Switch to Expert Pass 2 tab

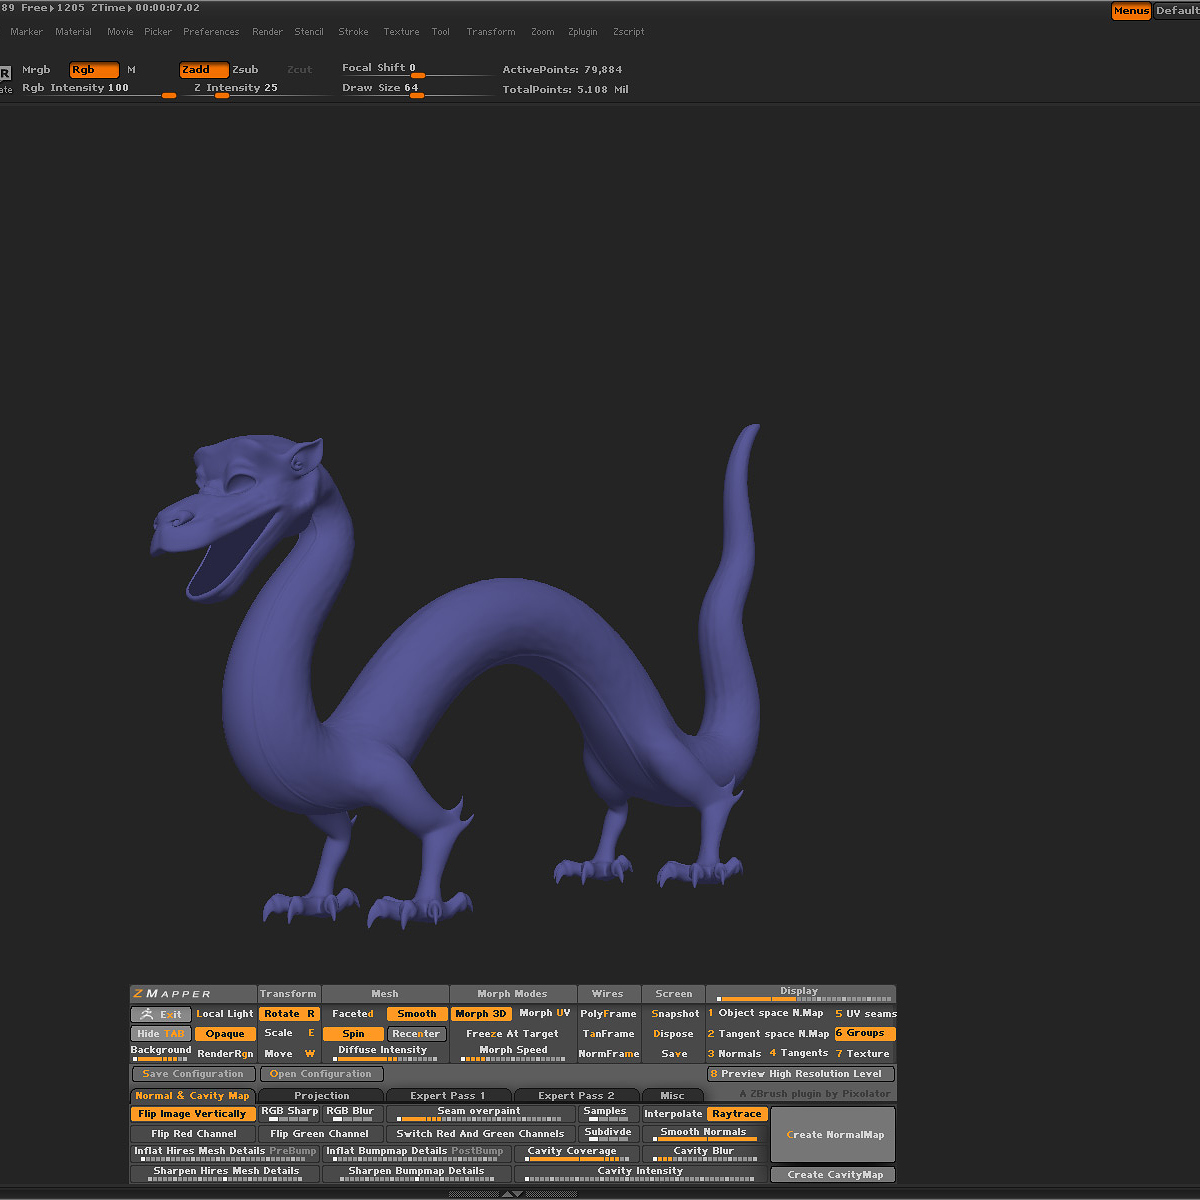click(576, 1096)
